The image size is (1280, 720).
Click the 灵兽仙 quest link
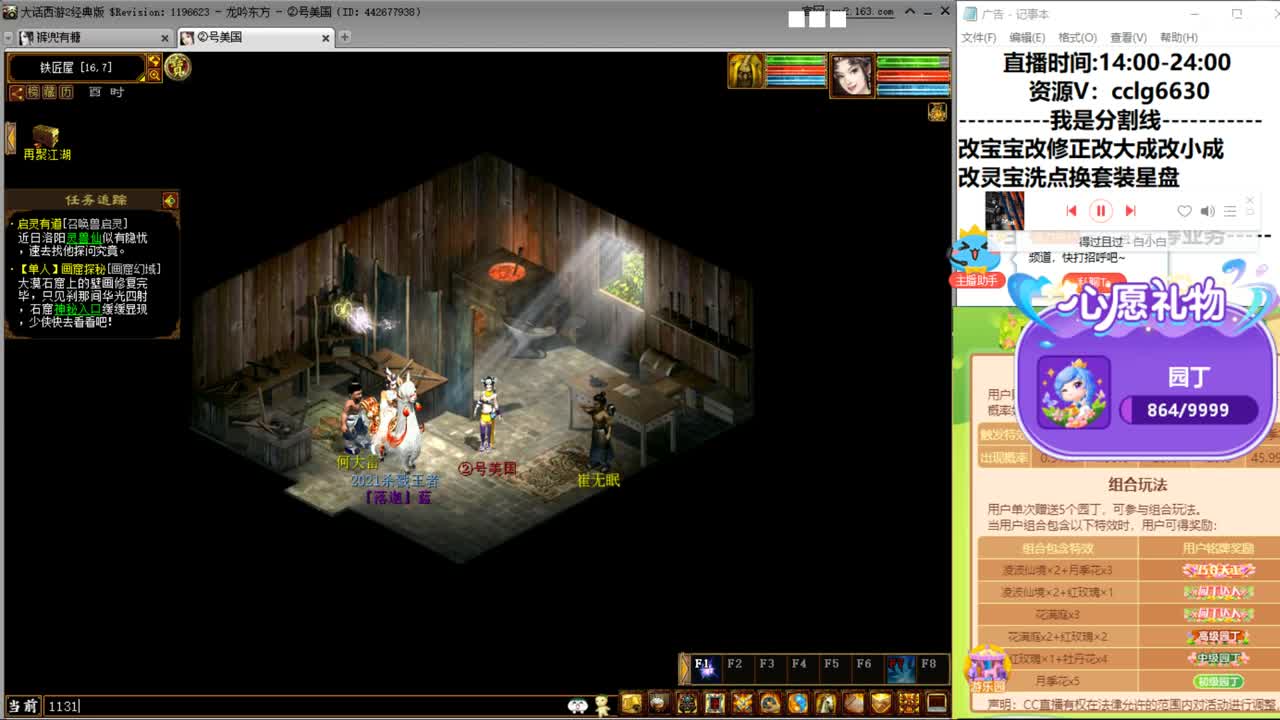(83, 238)
